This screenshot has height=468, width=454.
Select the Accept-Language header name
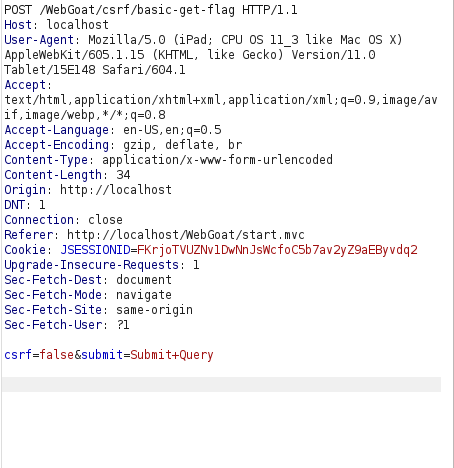[x=57, y=130]
